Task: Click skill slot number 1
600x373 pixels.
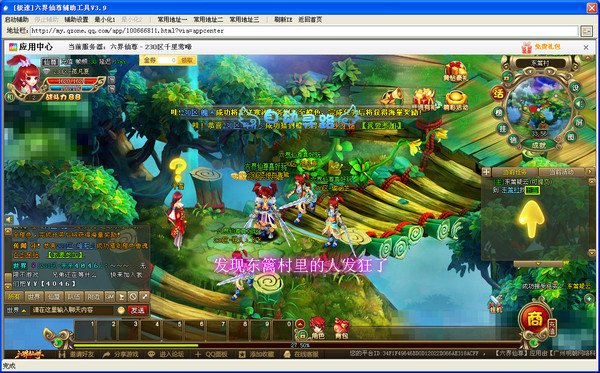Action: [85, 331]
